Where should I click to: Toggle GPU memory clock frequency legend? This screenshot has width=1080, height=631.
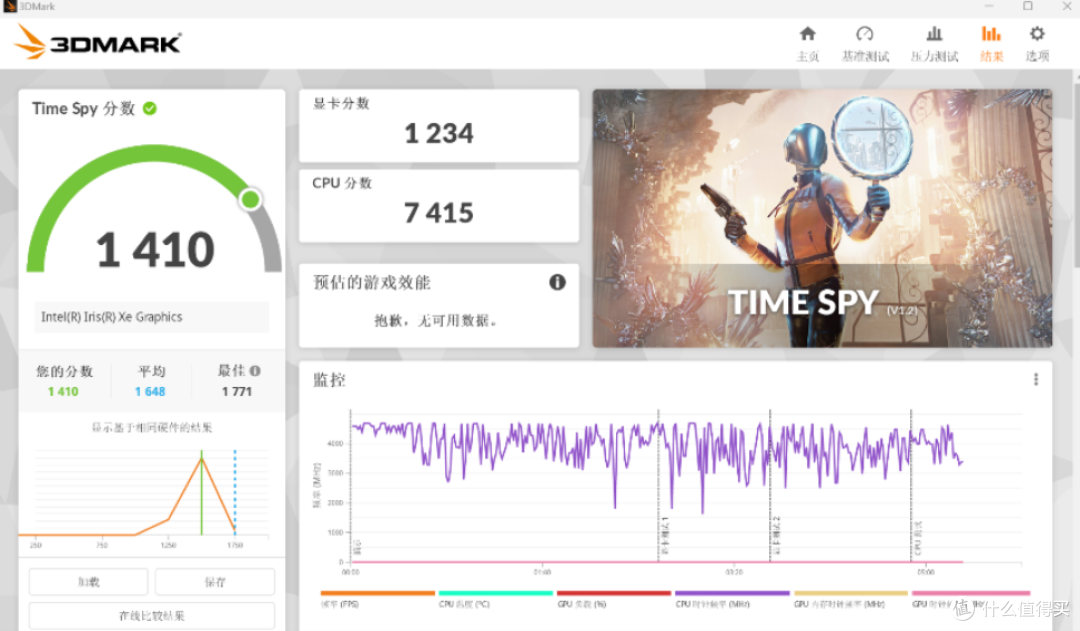(850, 599)
